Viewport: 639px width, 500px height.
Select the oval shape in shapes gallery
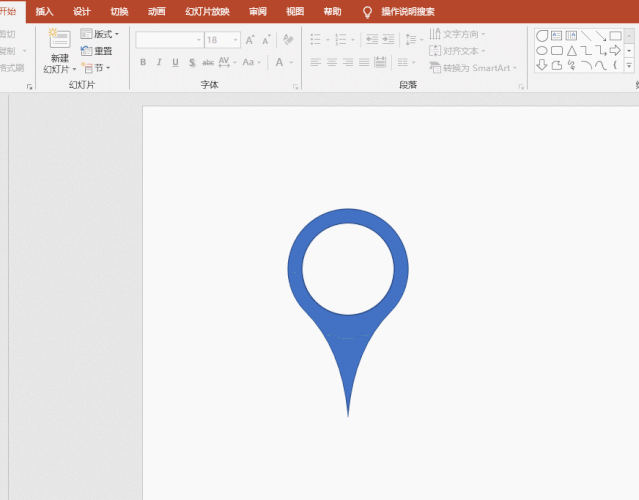pyautogui.click(x=542, y=50)
